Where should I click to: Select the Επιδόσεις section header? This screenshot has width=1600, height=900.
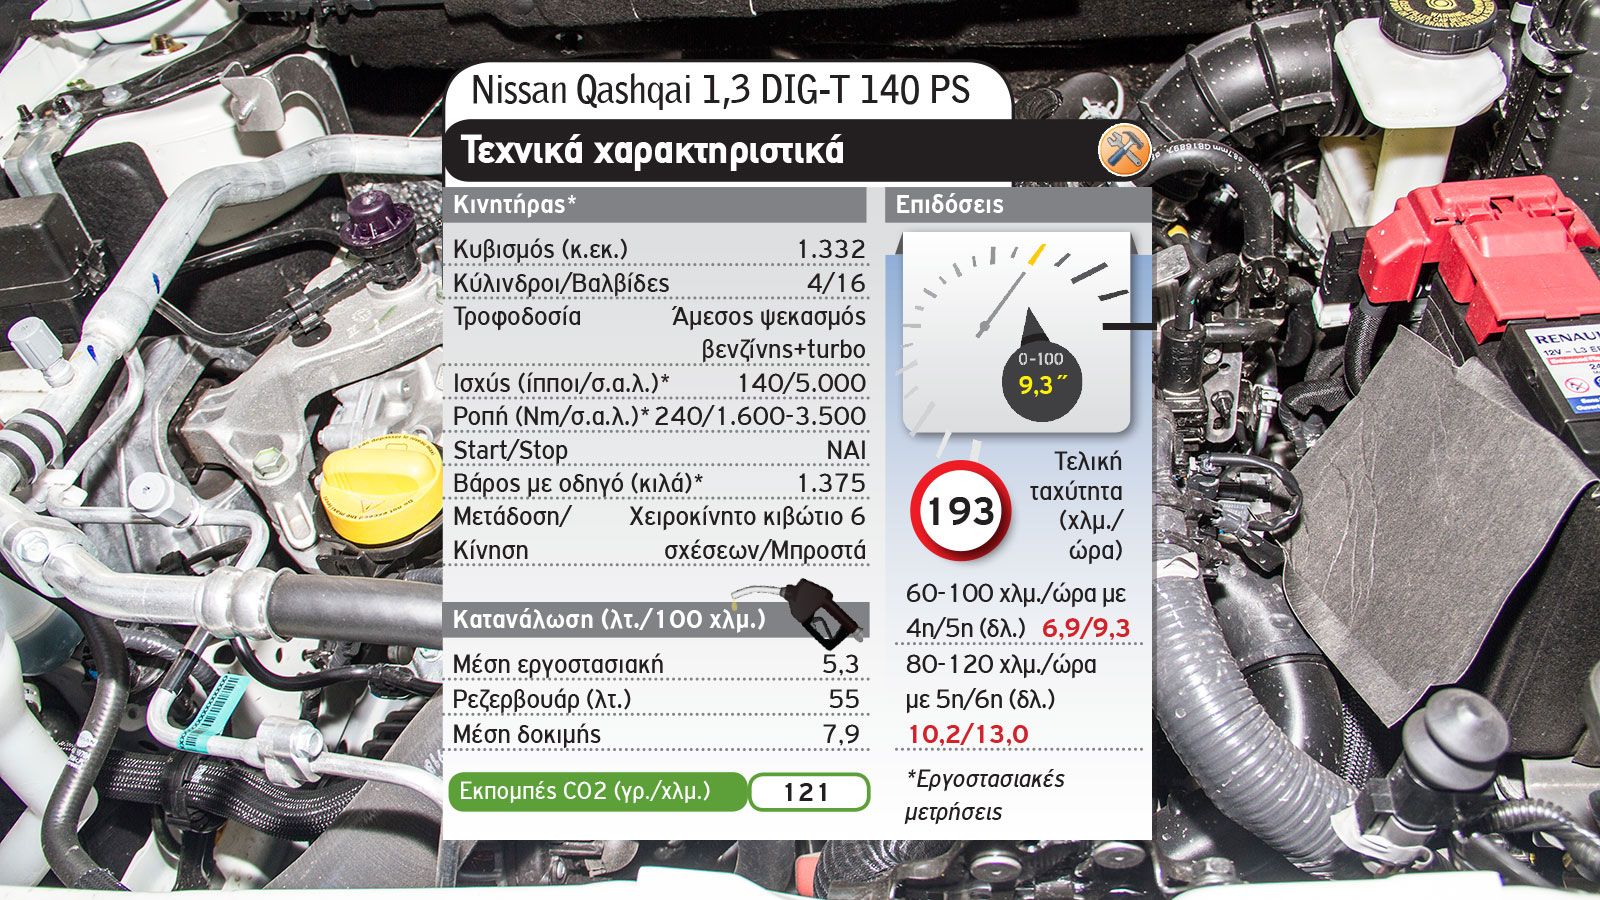pos(1017,204)
